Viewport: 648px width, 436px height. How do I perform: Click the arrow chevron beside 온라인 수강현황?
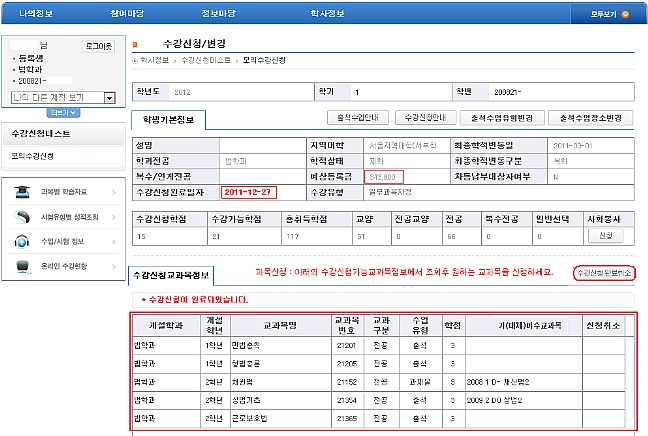click(x=115, y=266)
